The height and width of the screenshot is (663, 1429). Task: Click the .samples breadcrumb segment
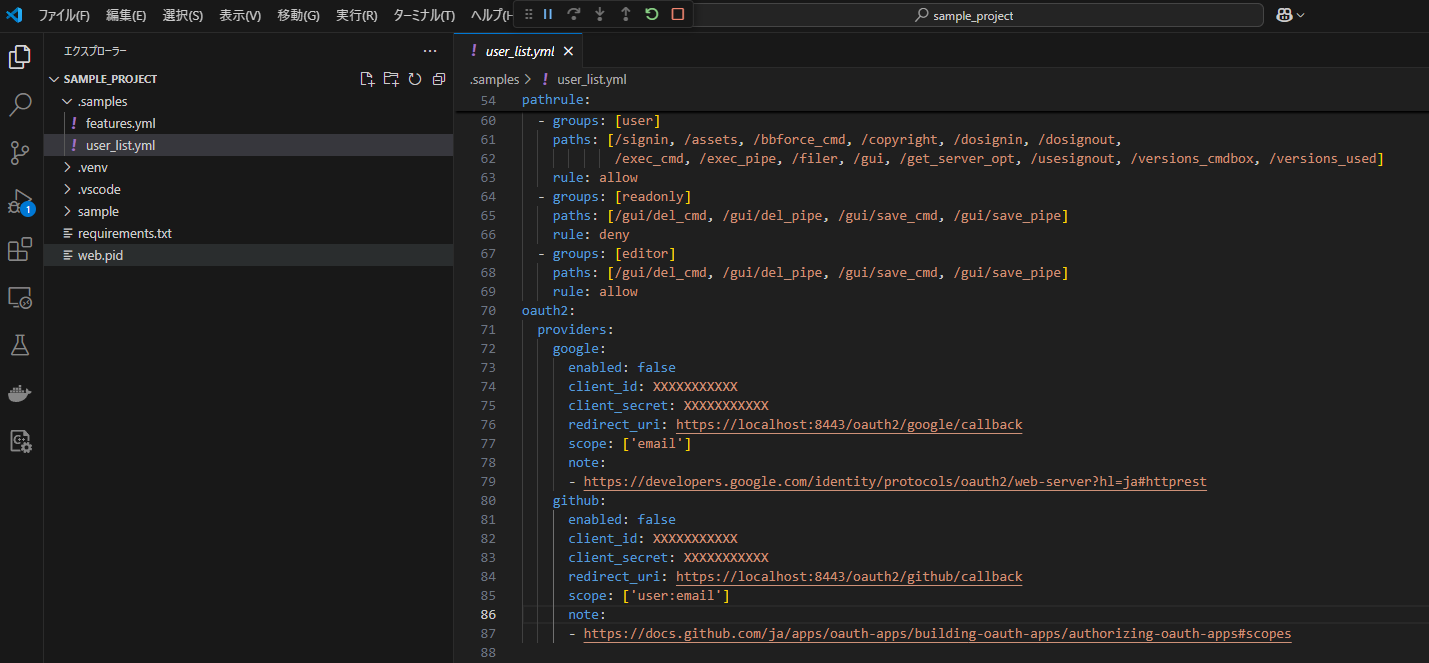[494, 79]
